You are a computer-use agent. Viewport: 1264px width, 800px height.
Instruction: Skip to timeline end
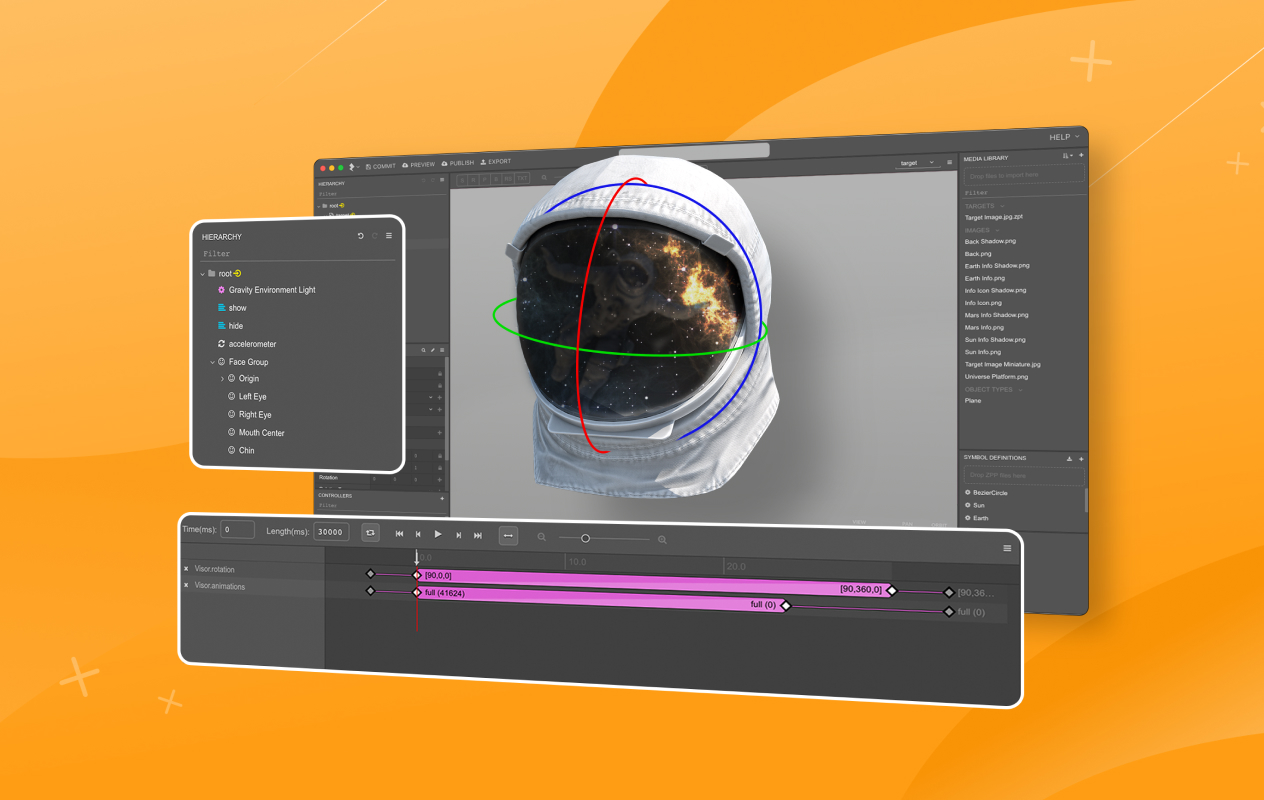(x=478, y=536)
